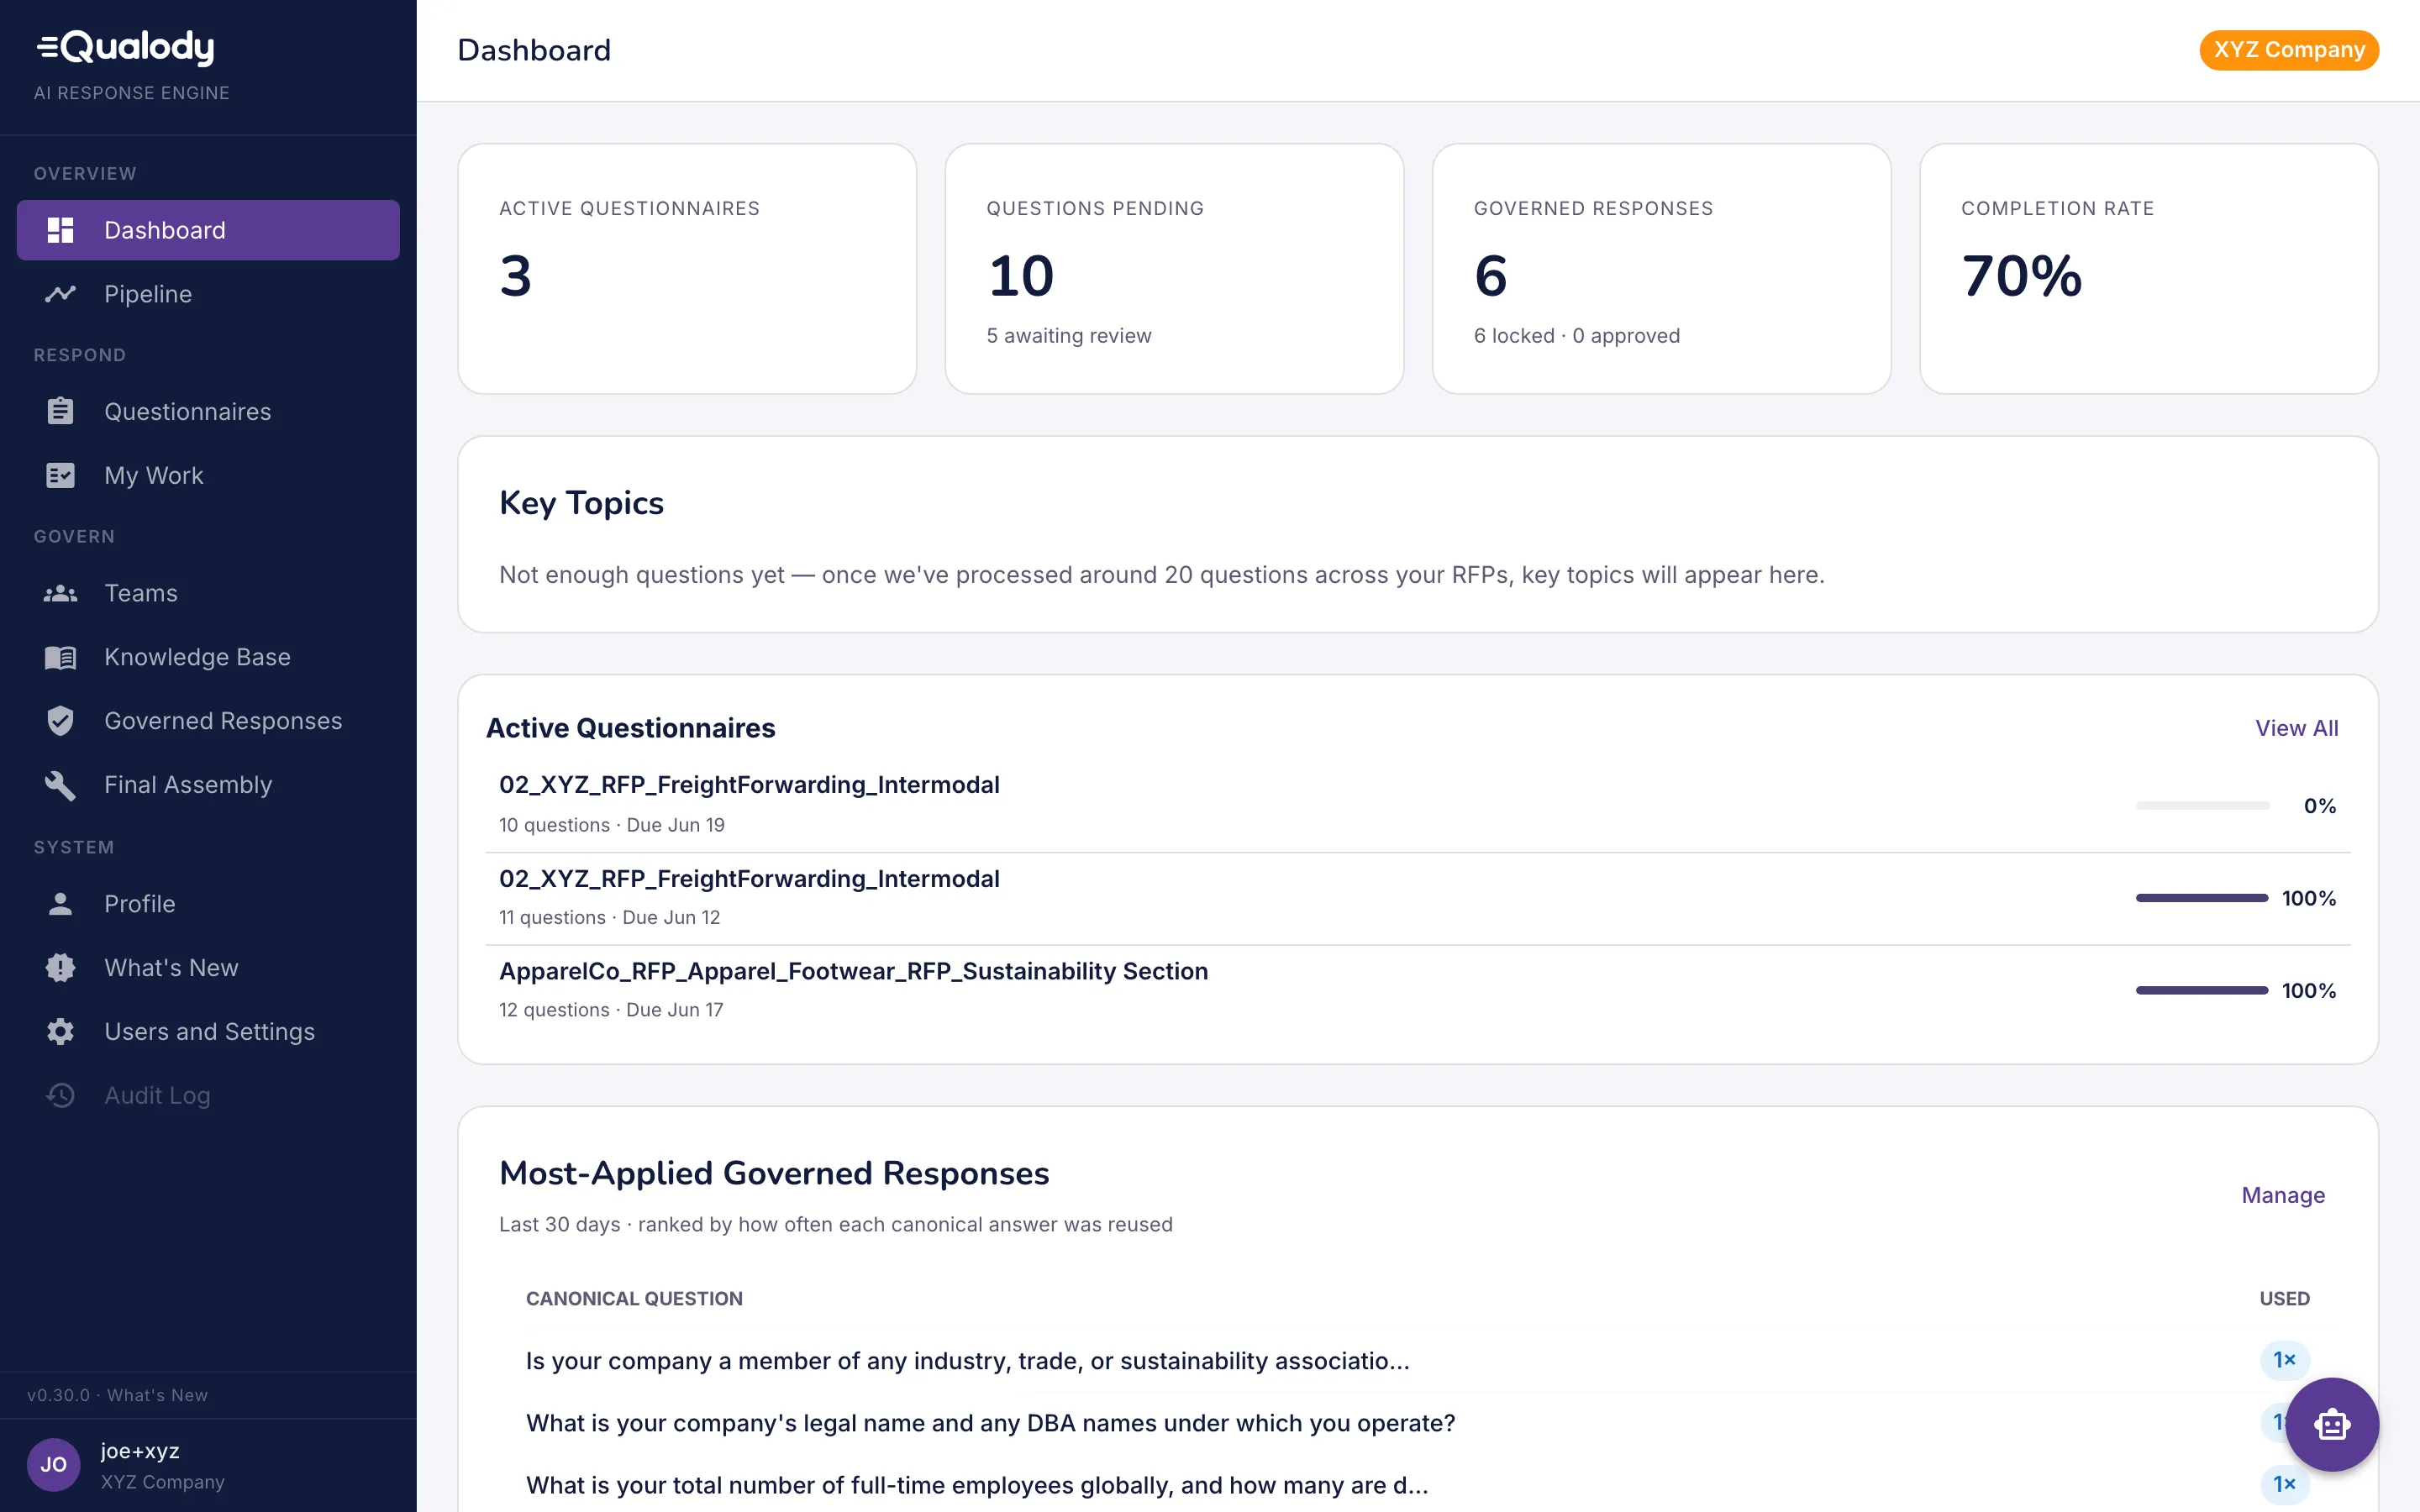The image size is (2420, 1512).
Task: Open Governed Responses in the sidebar
Action: point(208,720)
